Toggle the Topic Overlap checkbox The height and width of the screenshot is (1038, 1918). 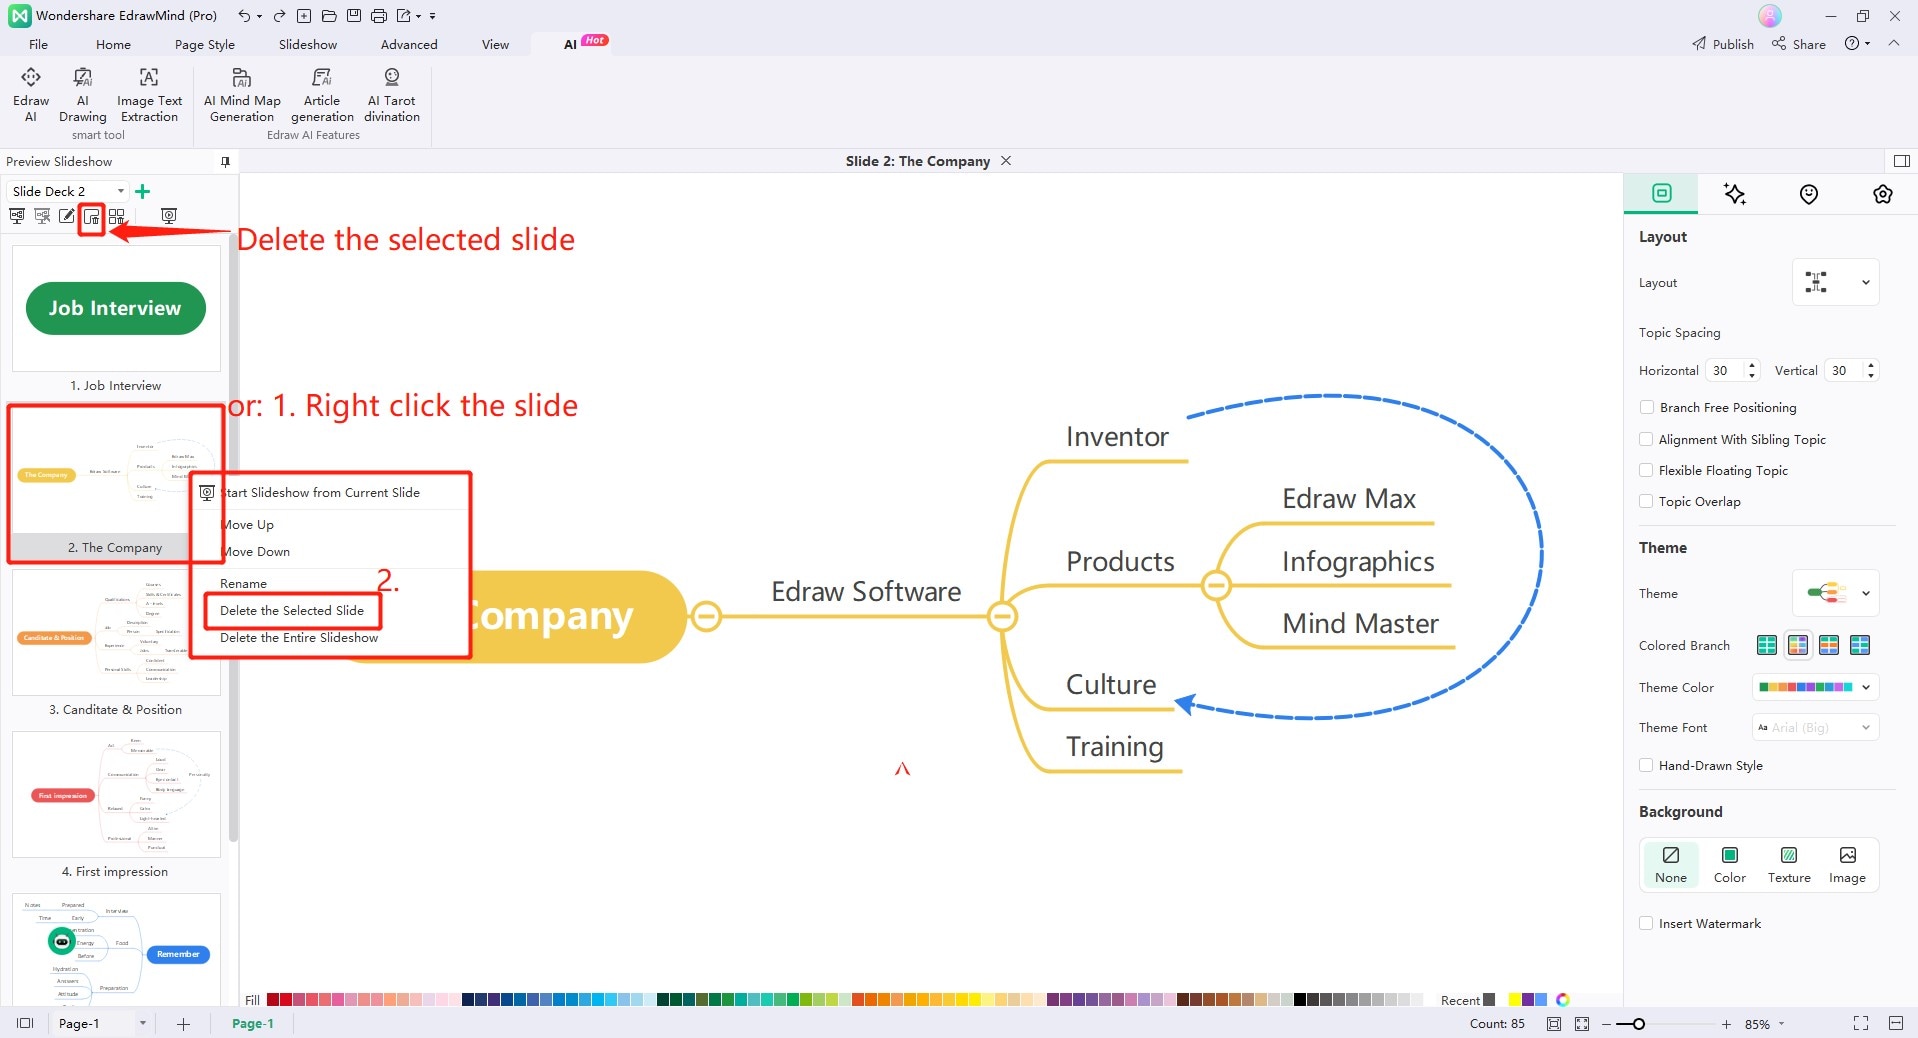click(x=1646, y=501)
